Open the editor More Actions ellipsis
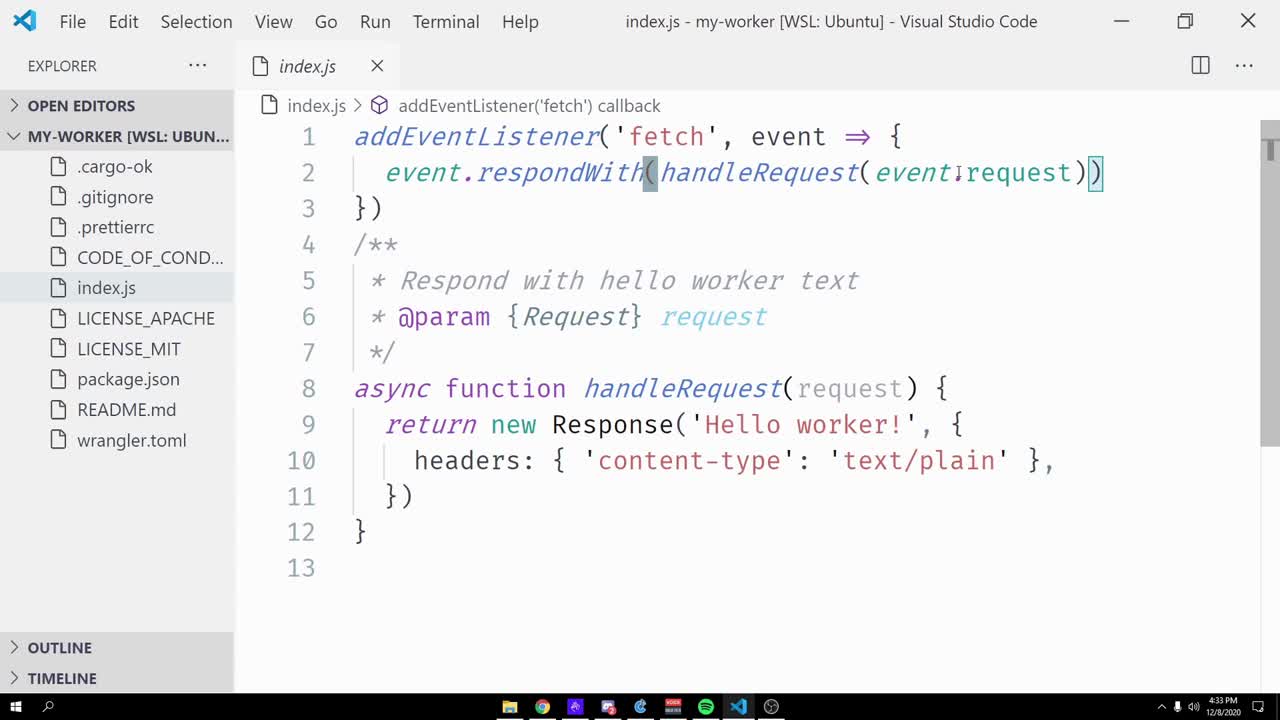The image size is (1280, 720). (x=1244, y=66)
